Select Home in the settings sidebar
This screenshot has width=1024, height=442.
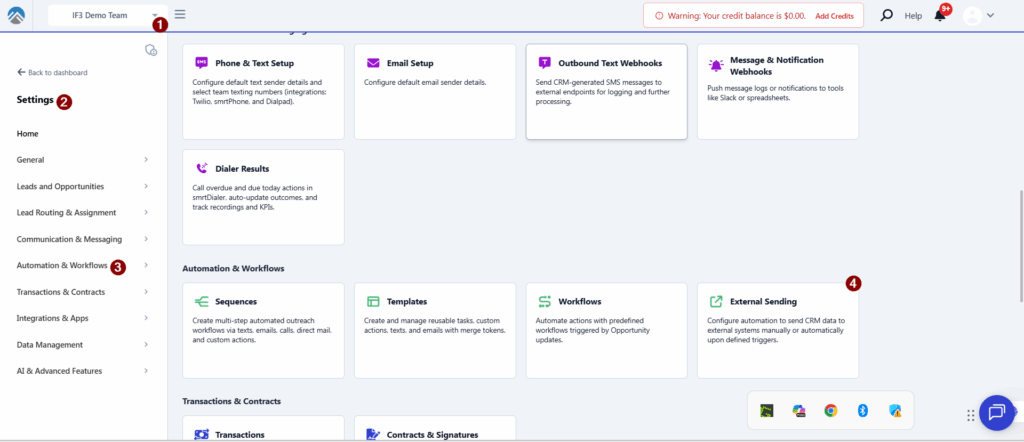coord(28,133)
